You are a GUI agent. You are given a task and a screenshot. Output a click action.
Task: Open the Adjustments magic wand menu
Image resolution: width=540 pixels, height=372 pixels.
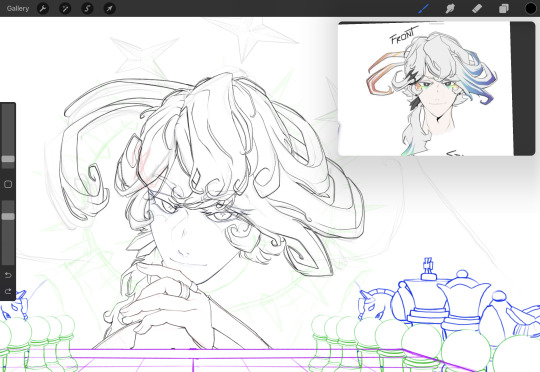pyautogui.click(x=65, y=8)
